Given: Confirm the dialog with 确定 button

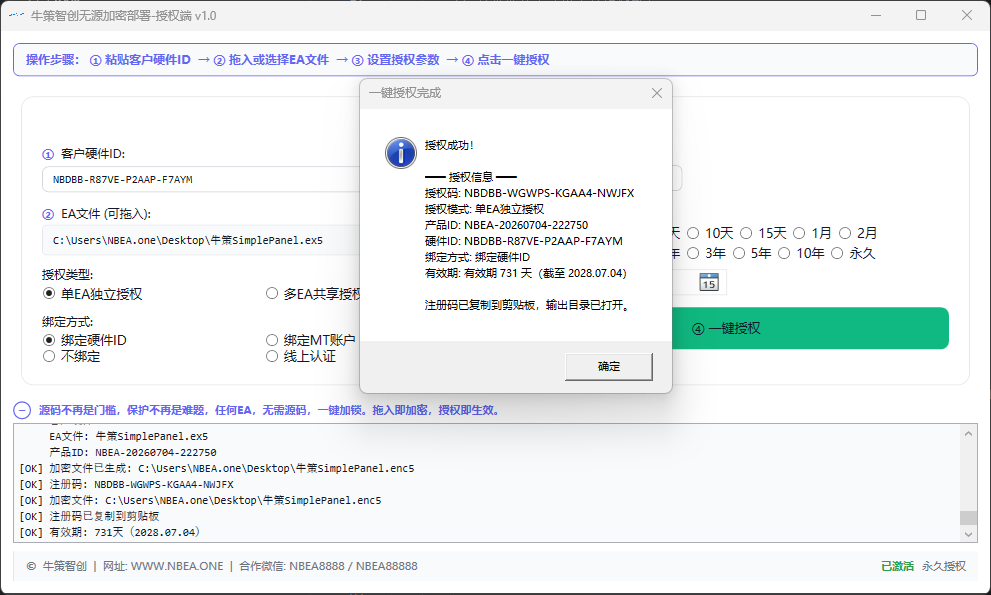Looking at the screenshot, I should (x=609, y=367).
